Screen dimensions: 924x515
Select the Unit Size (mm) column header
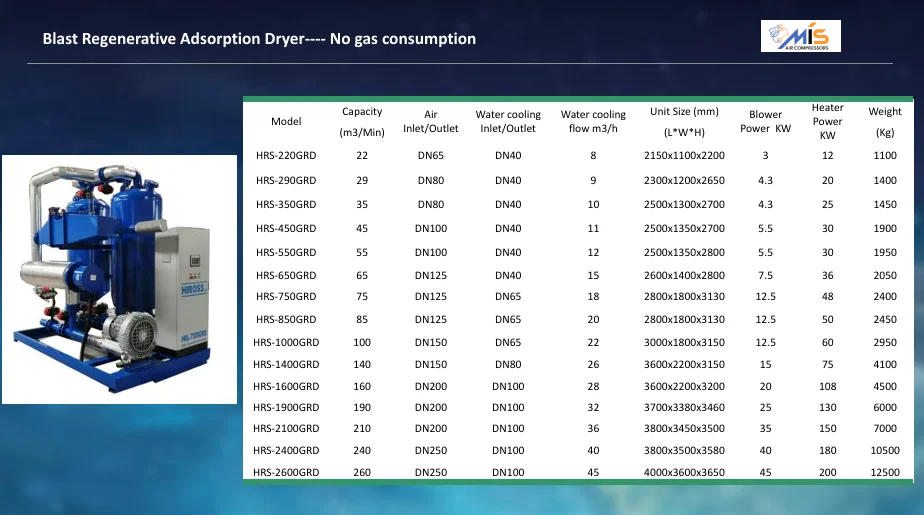click(684, 122)
